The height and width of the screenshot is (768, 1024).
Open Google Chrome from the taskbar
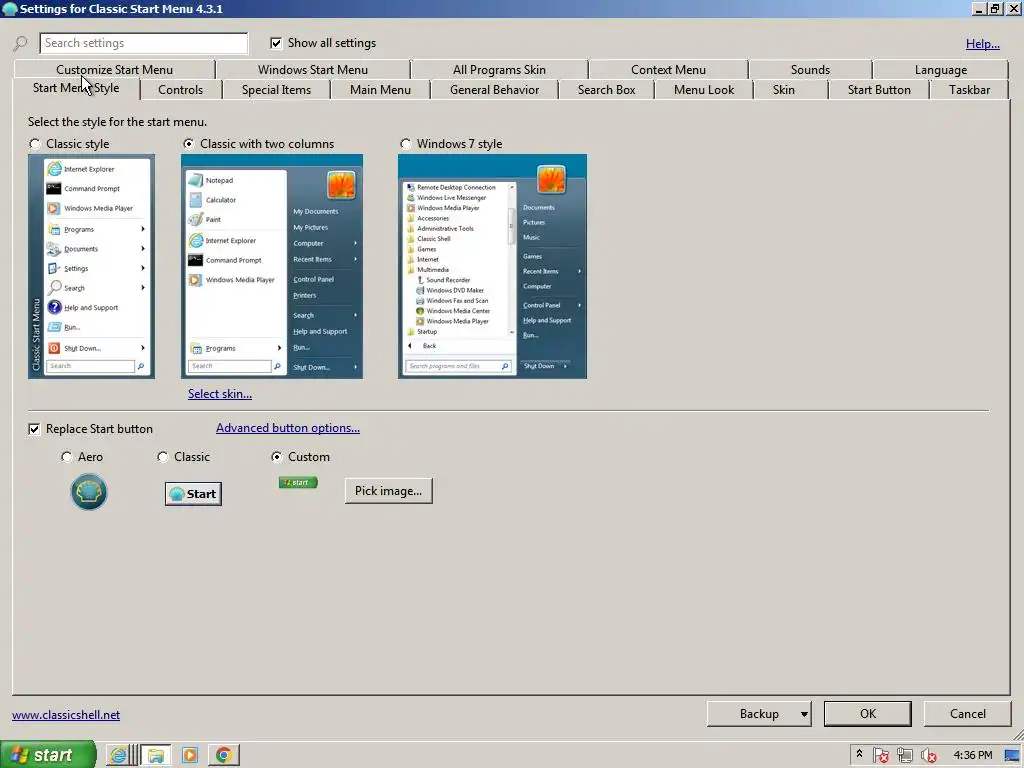(224, 755)
